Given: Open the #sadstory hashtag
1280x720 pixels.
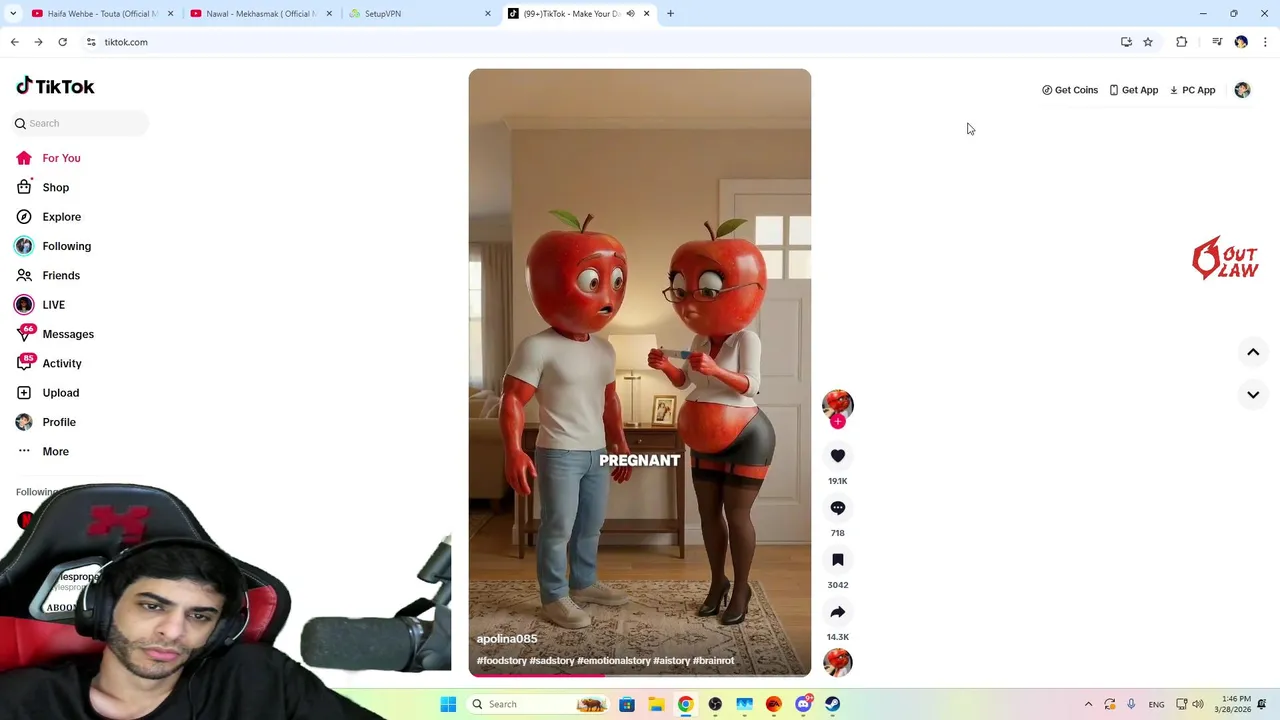Looking at the screenshot, I should click(x=552, y=661).
